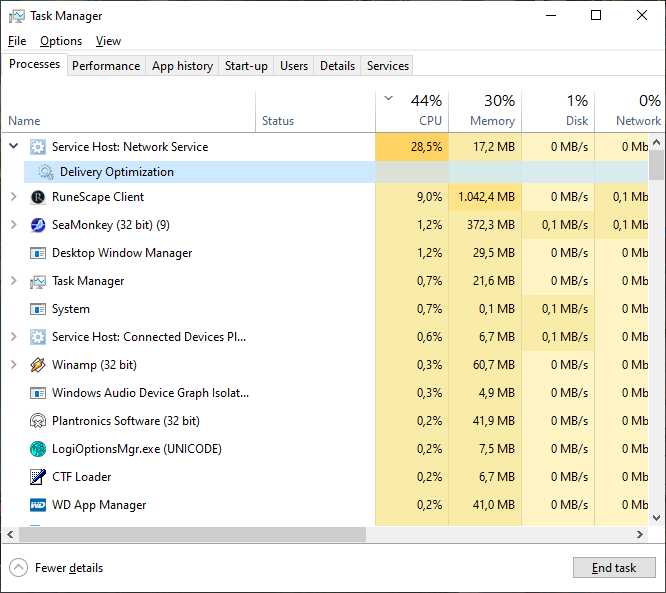Sort by the Memory column header

coord(485,111)
